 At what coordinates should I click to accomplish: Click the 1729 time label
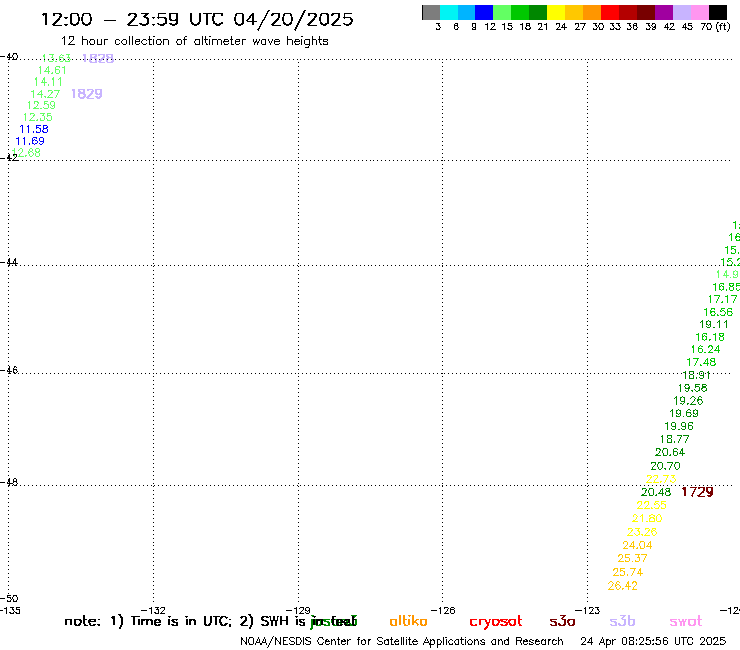coord(698,492)
